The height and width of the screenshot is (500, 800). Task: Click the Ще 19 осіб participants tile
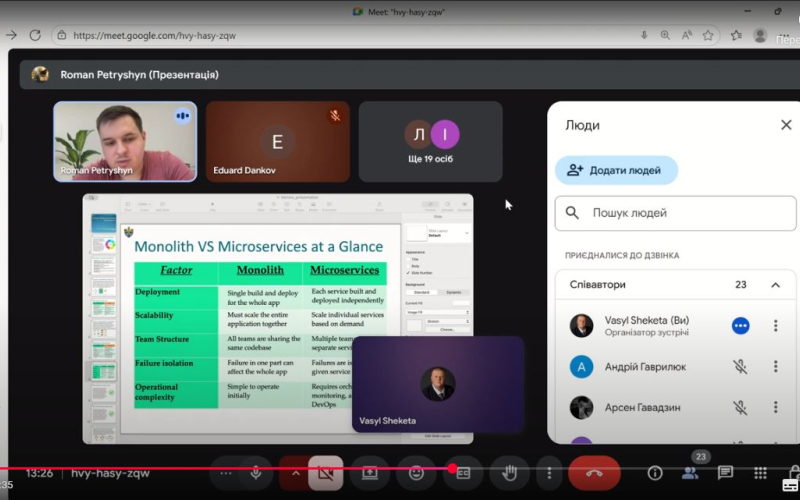[431, 141]
